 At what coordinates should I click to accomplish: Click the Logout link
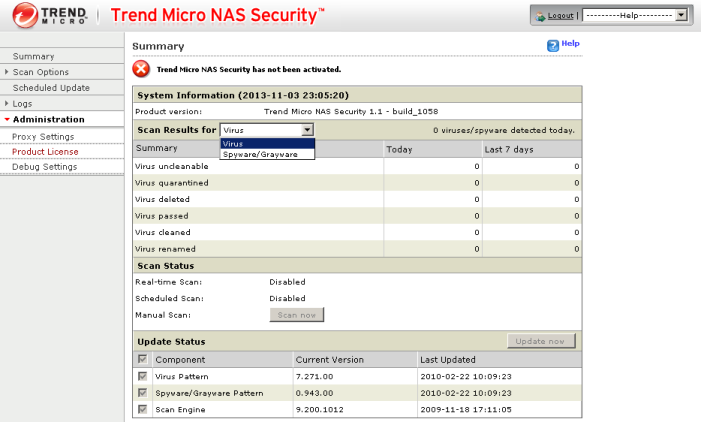pyautogui.click(x=561, y=16)
